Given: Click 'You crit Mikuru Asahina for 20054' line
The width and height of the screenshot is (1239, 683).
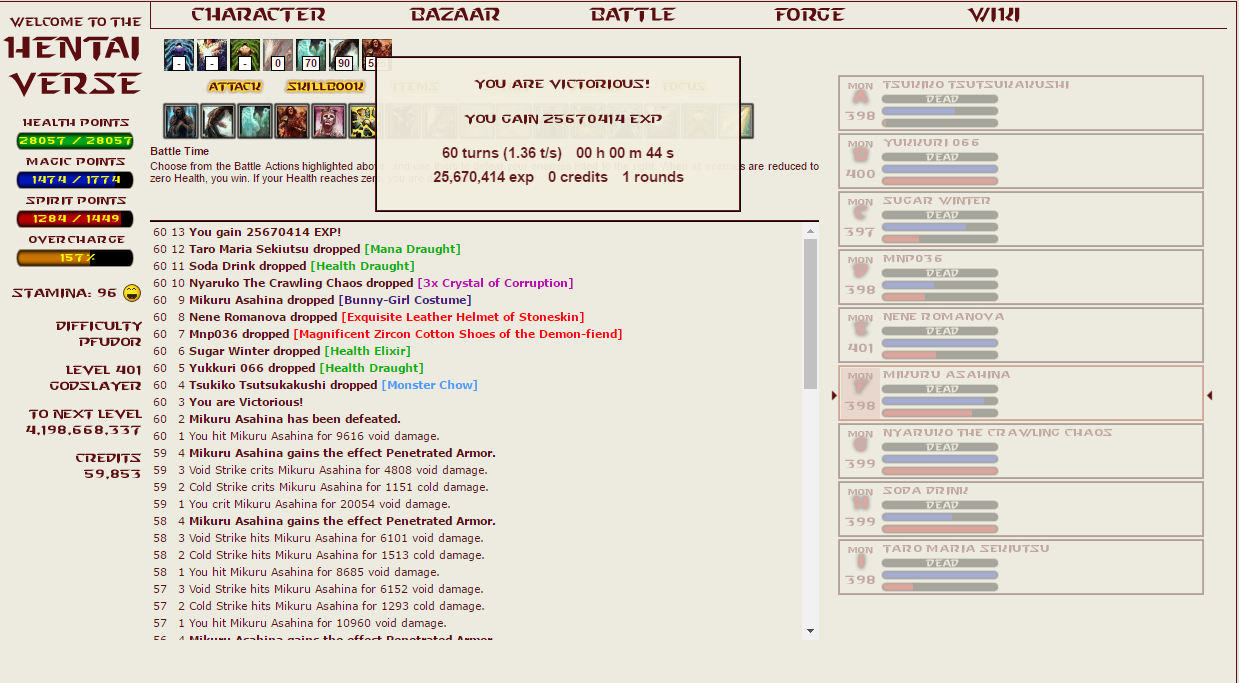Looking at the screenshot, I should [x=319, y=504].
